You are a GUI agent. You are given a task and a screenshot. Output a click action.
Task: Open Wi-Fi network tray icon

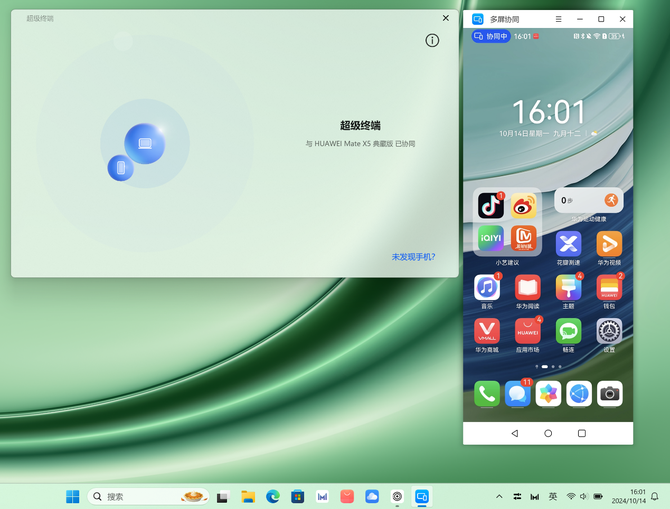[571, 497]
